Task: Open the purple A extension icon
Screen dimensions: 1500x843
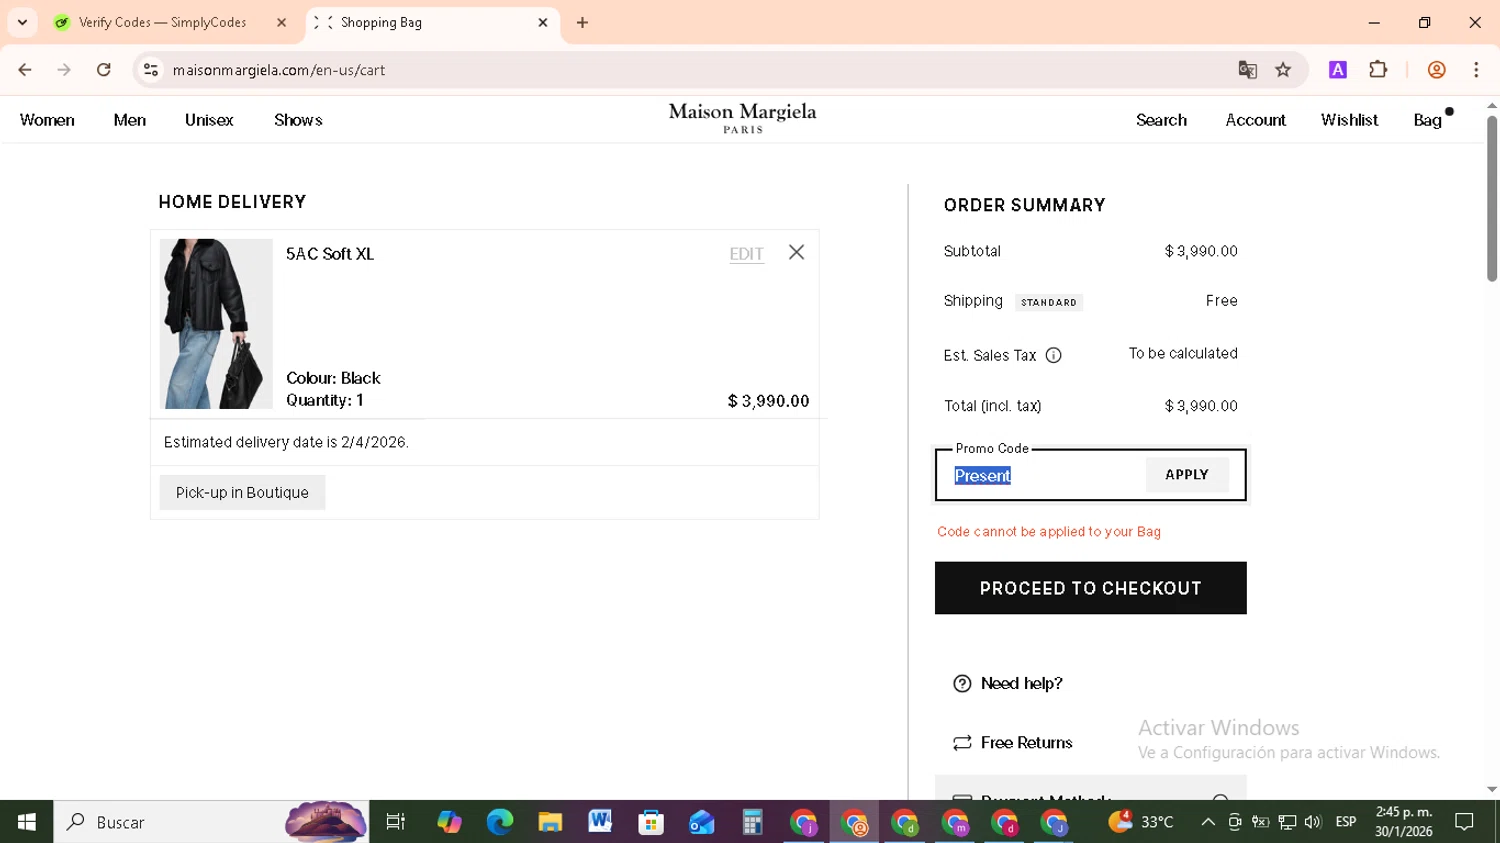Action: pyautogui.click(x=1338, y=70)
